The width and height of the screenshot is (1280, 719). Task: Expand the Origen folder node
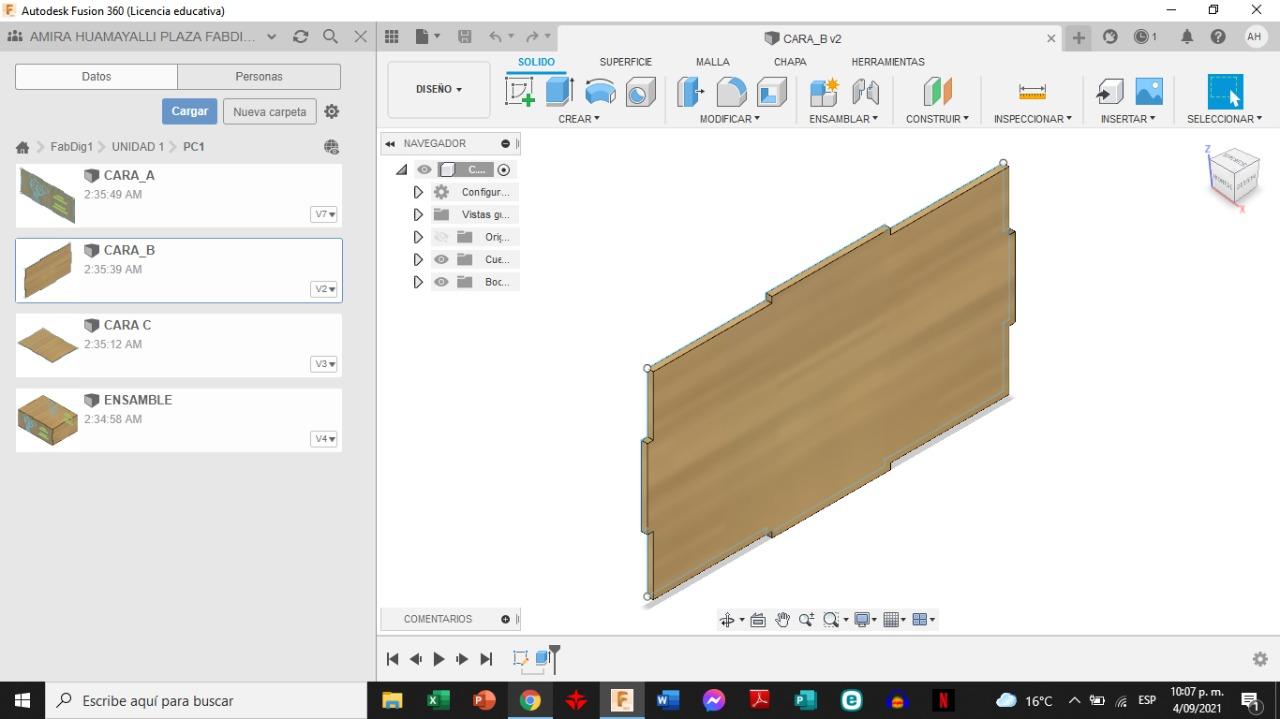418,237
